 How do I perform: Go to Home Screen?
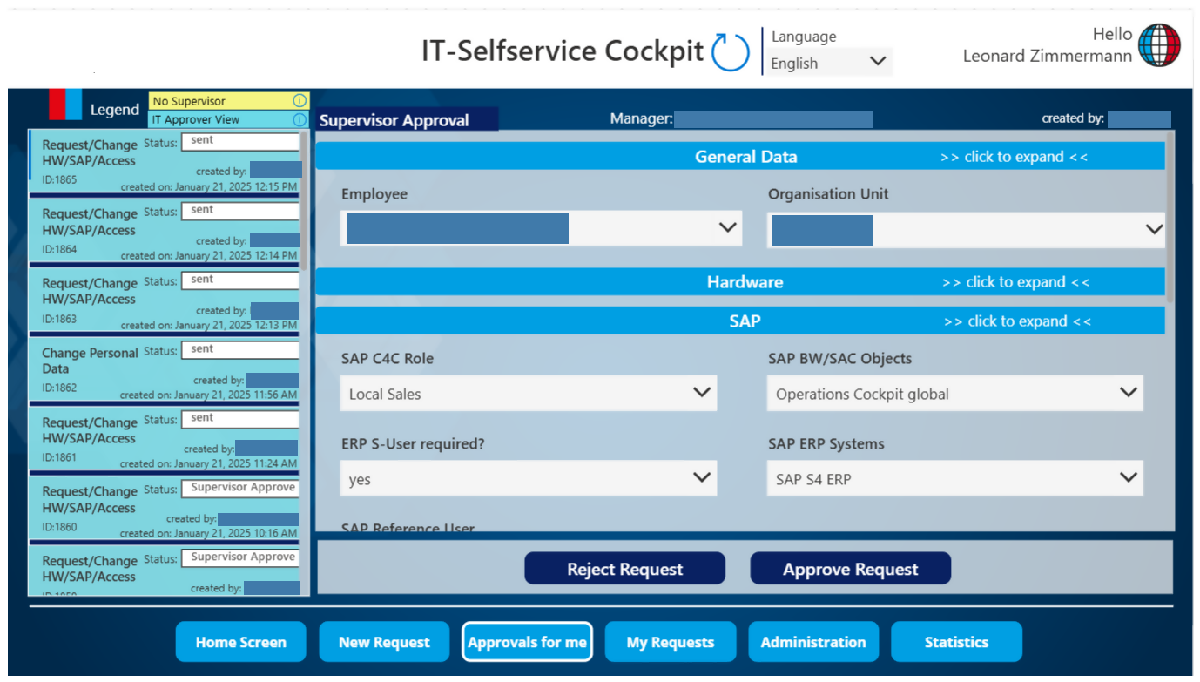(x=241, y=642)
